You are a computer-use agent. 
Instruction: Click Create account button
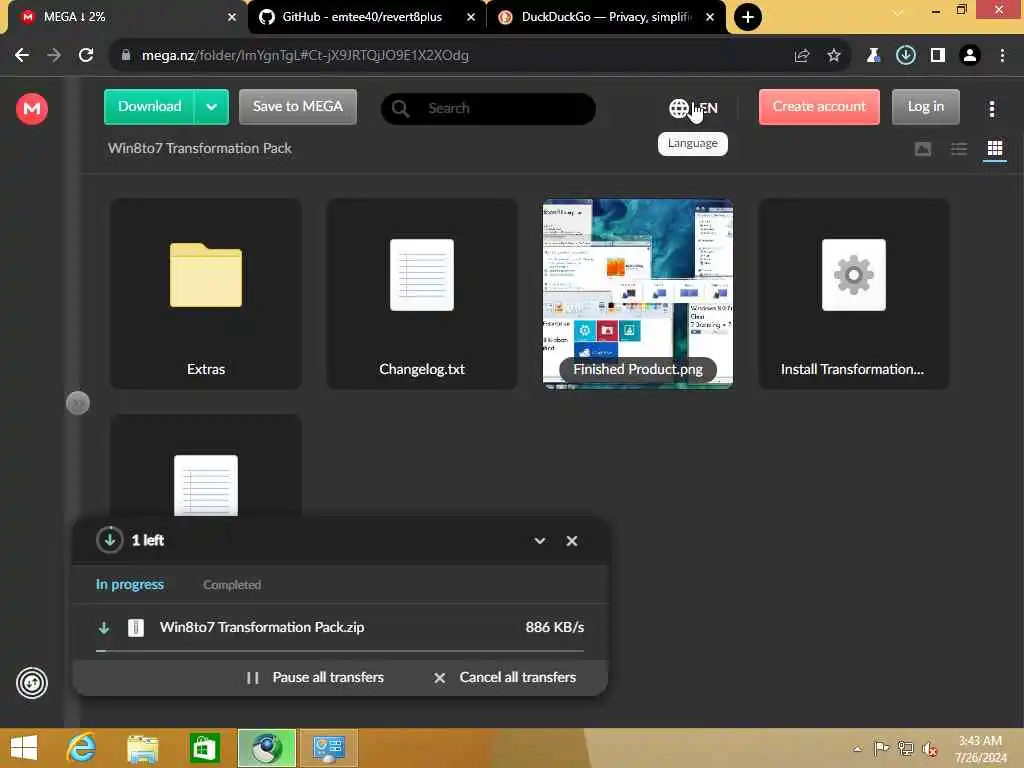(819, 107)
